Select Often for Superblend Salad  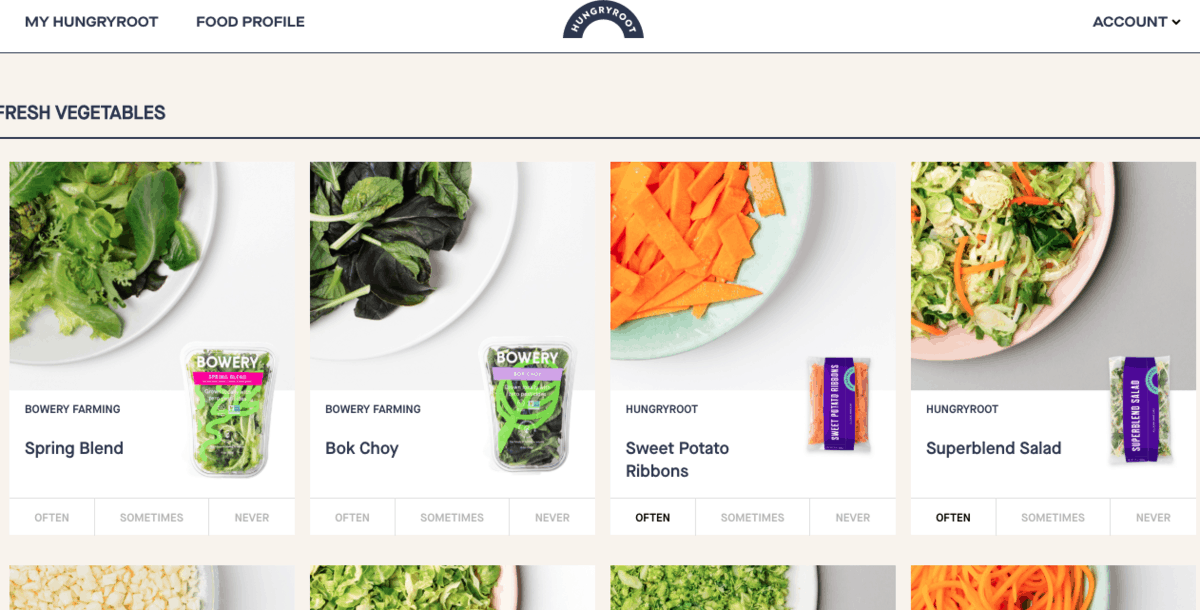point(953,517)
